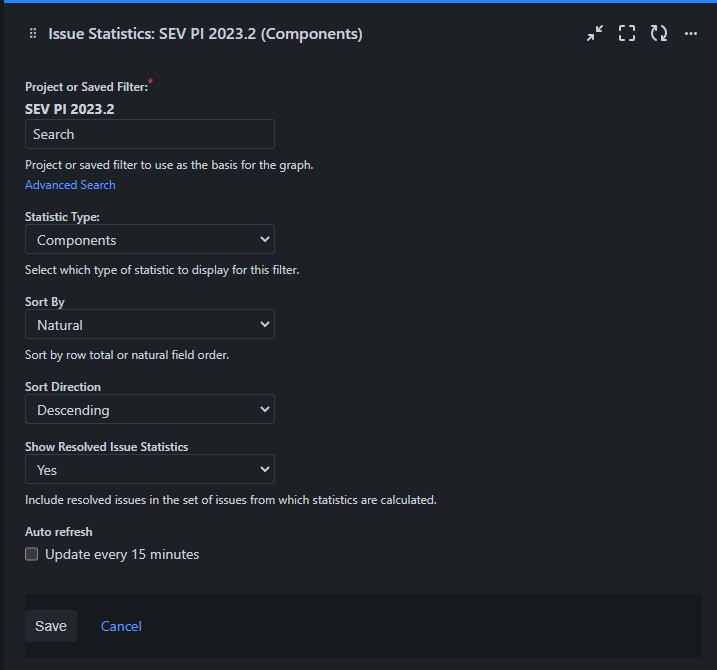Focus the project or filter Search field
This screenshot has width=717, height=670.
click(x=150, y=134)
